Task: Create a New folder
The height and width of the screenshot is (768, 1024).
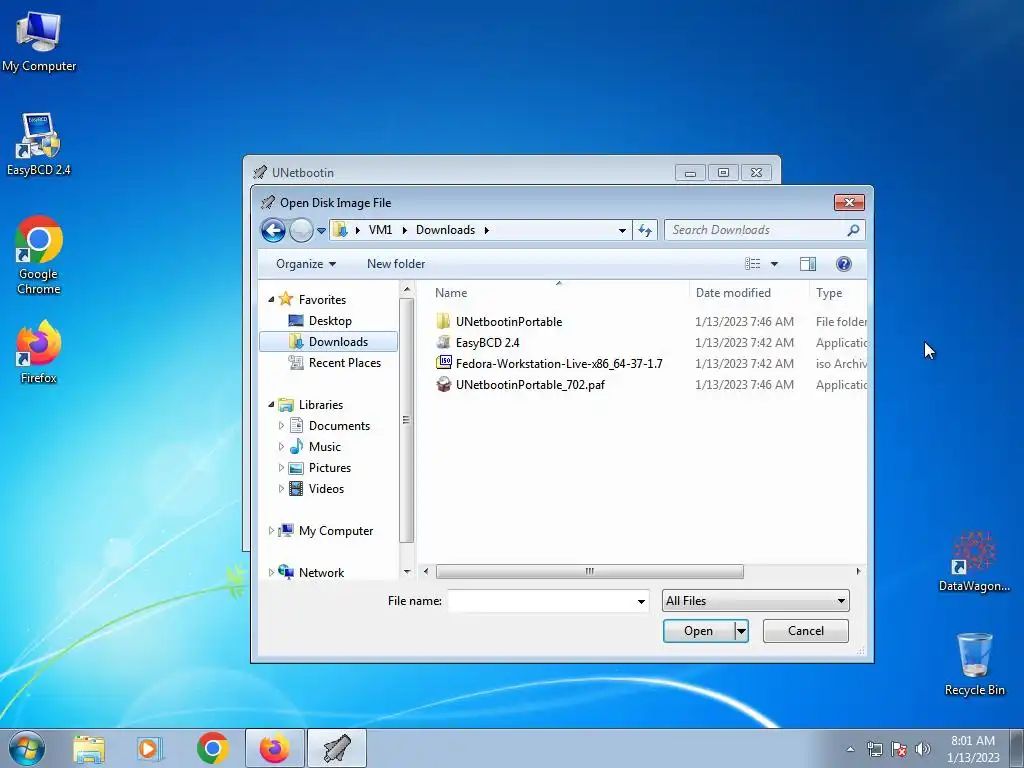Action: tap(396, 264)
